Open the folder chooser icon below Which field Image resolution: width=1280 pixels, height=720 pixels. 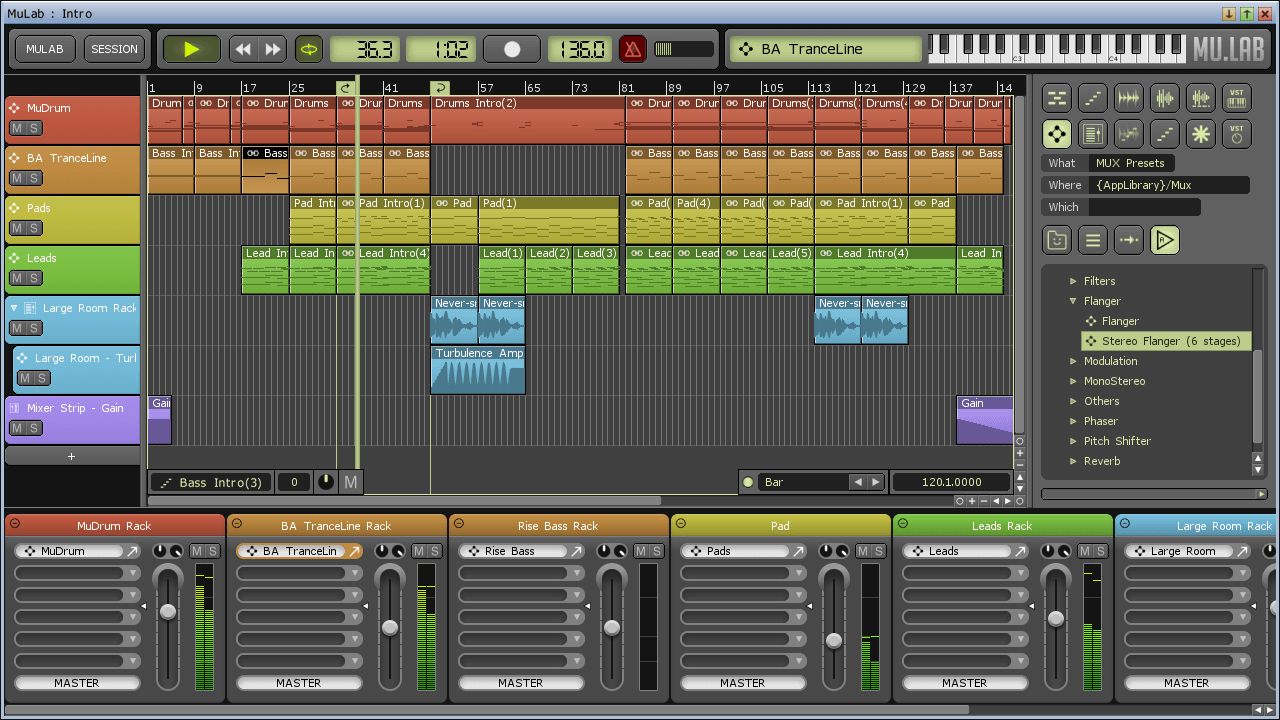1056,240
